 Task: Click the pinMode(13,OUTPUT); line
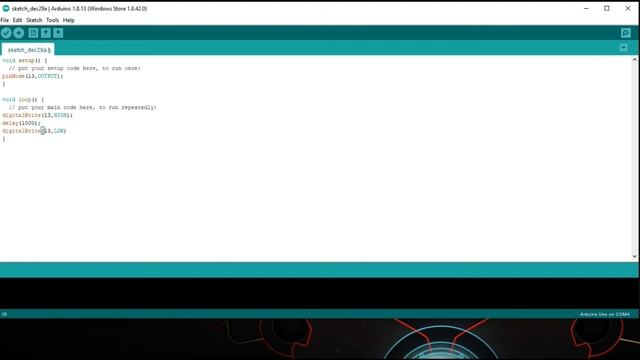click(33, 76)
